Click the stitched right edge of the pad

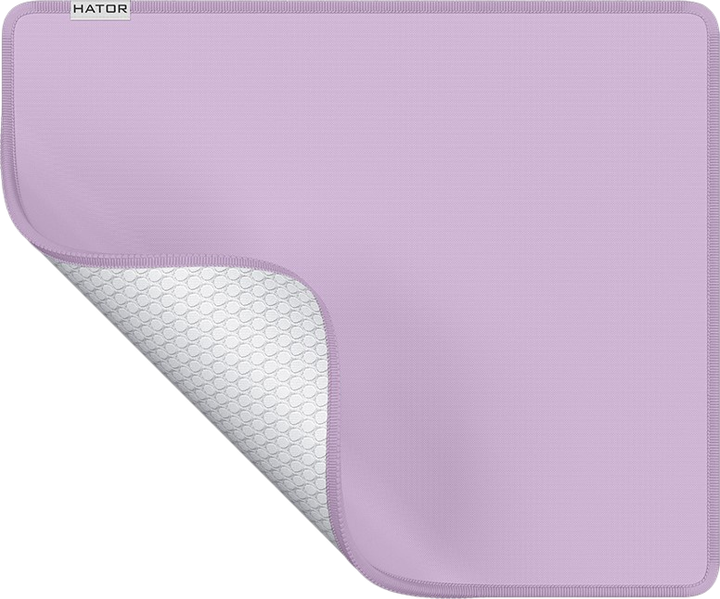(x=714, y=299)
